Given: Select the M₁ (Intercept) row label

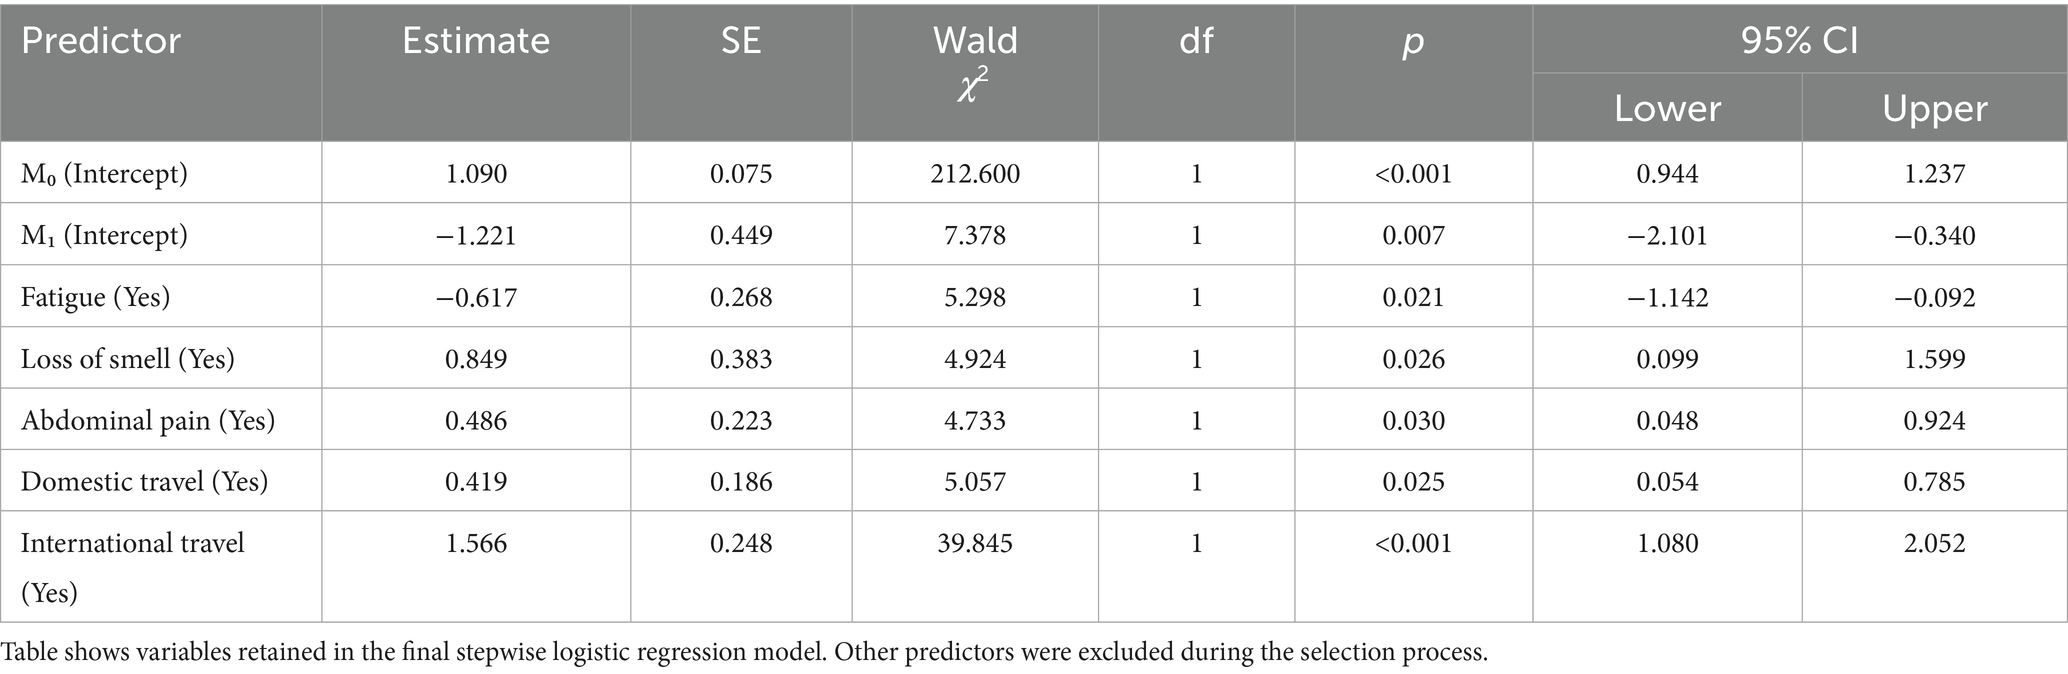Looking at the screenshot, I should pyautogui.click(x=104, y=236).
